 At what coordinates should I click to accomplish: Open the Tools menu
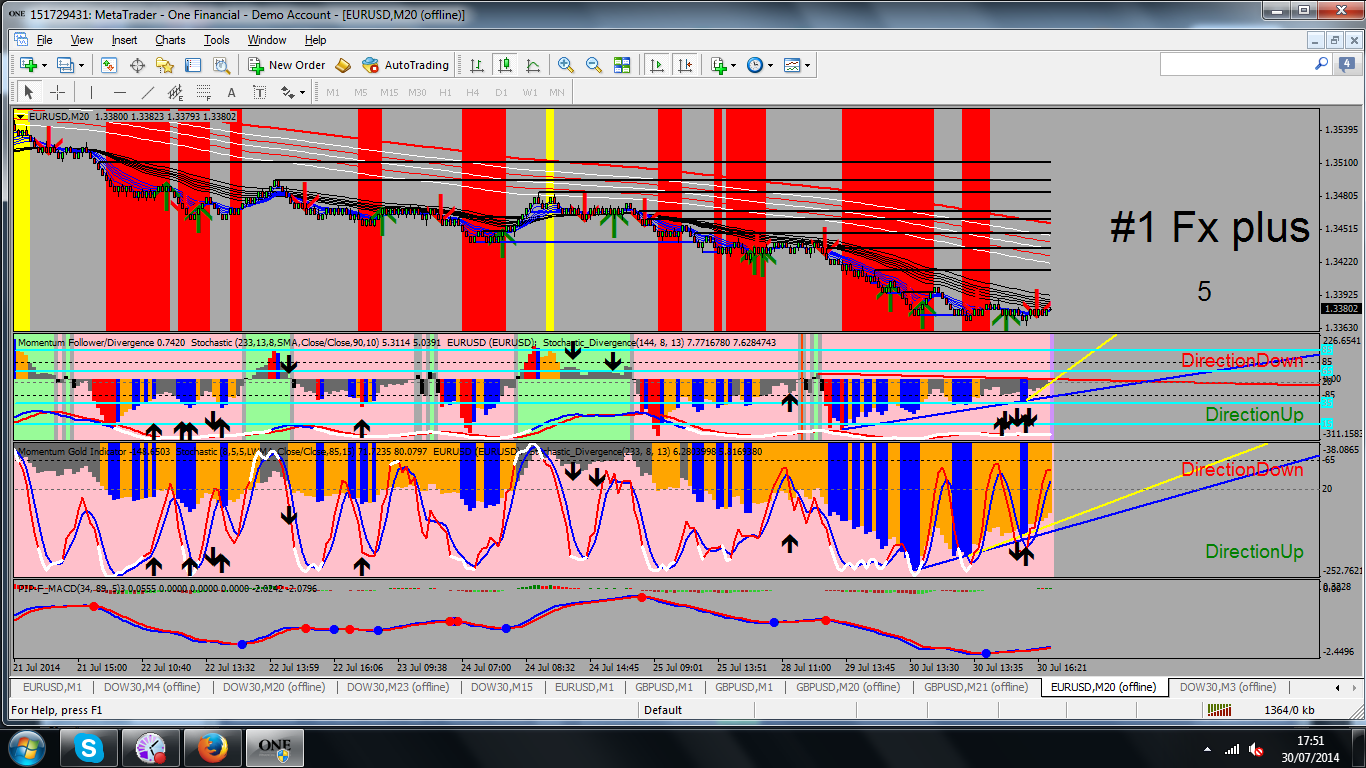(x=217, y=40)
